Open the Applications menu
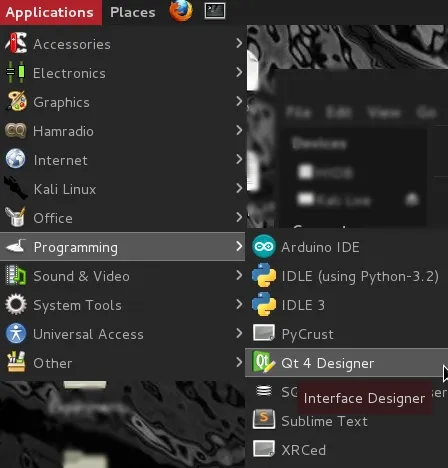448x468 pixels. [x=51, y=12]
